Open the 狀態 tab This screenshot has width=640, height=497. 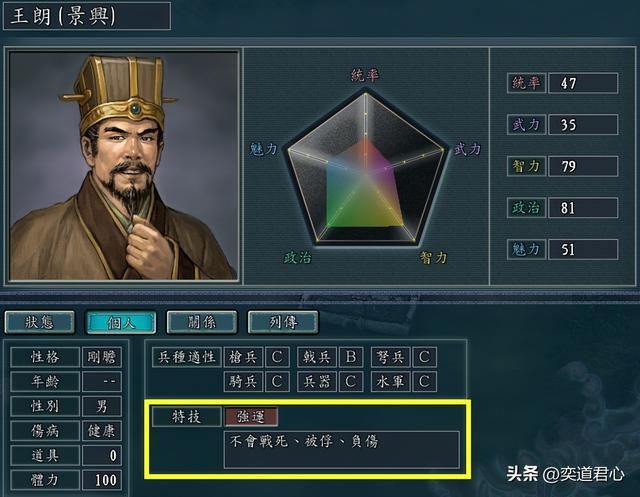tap(40, 322)
